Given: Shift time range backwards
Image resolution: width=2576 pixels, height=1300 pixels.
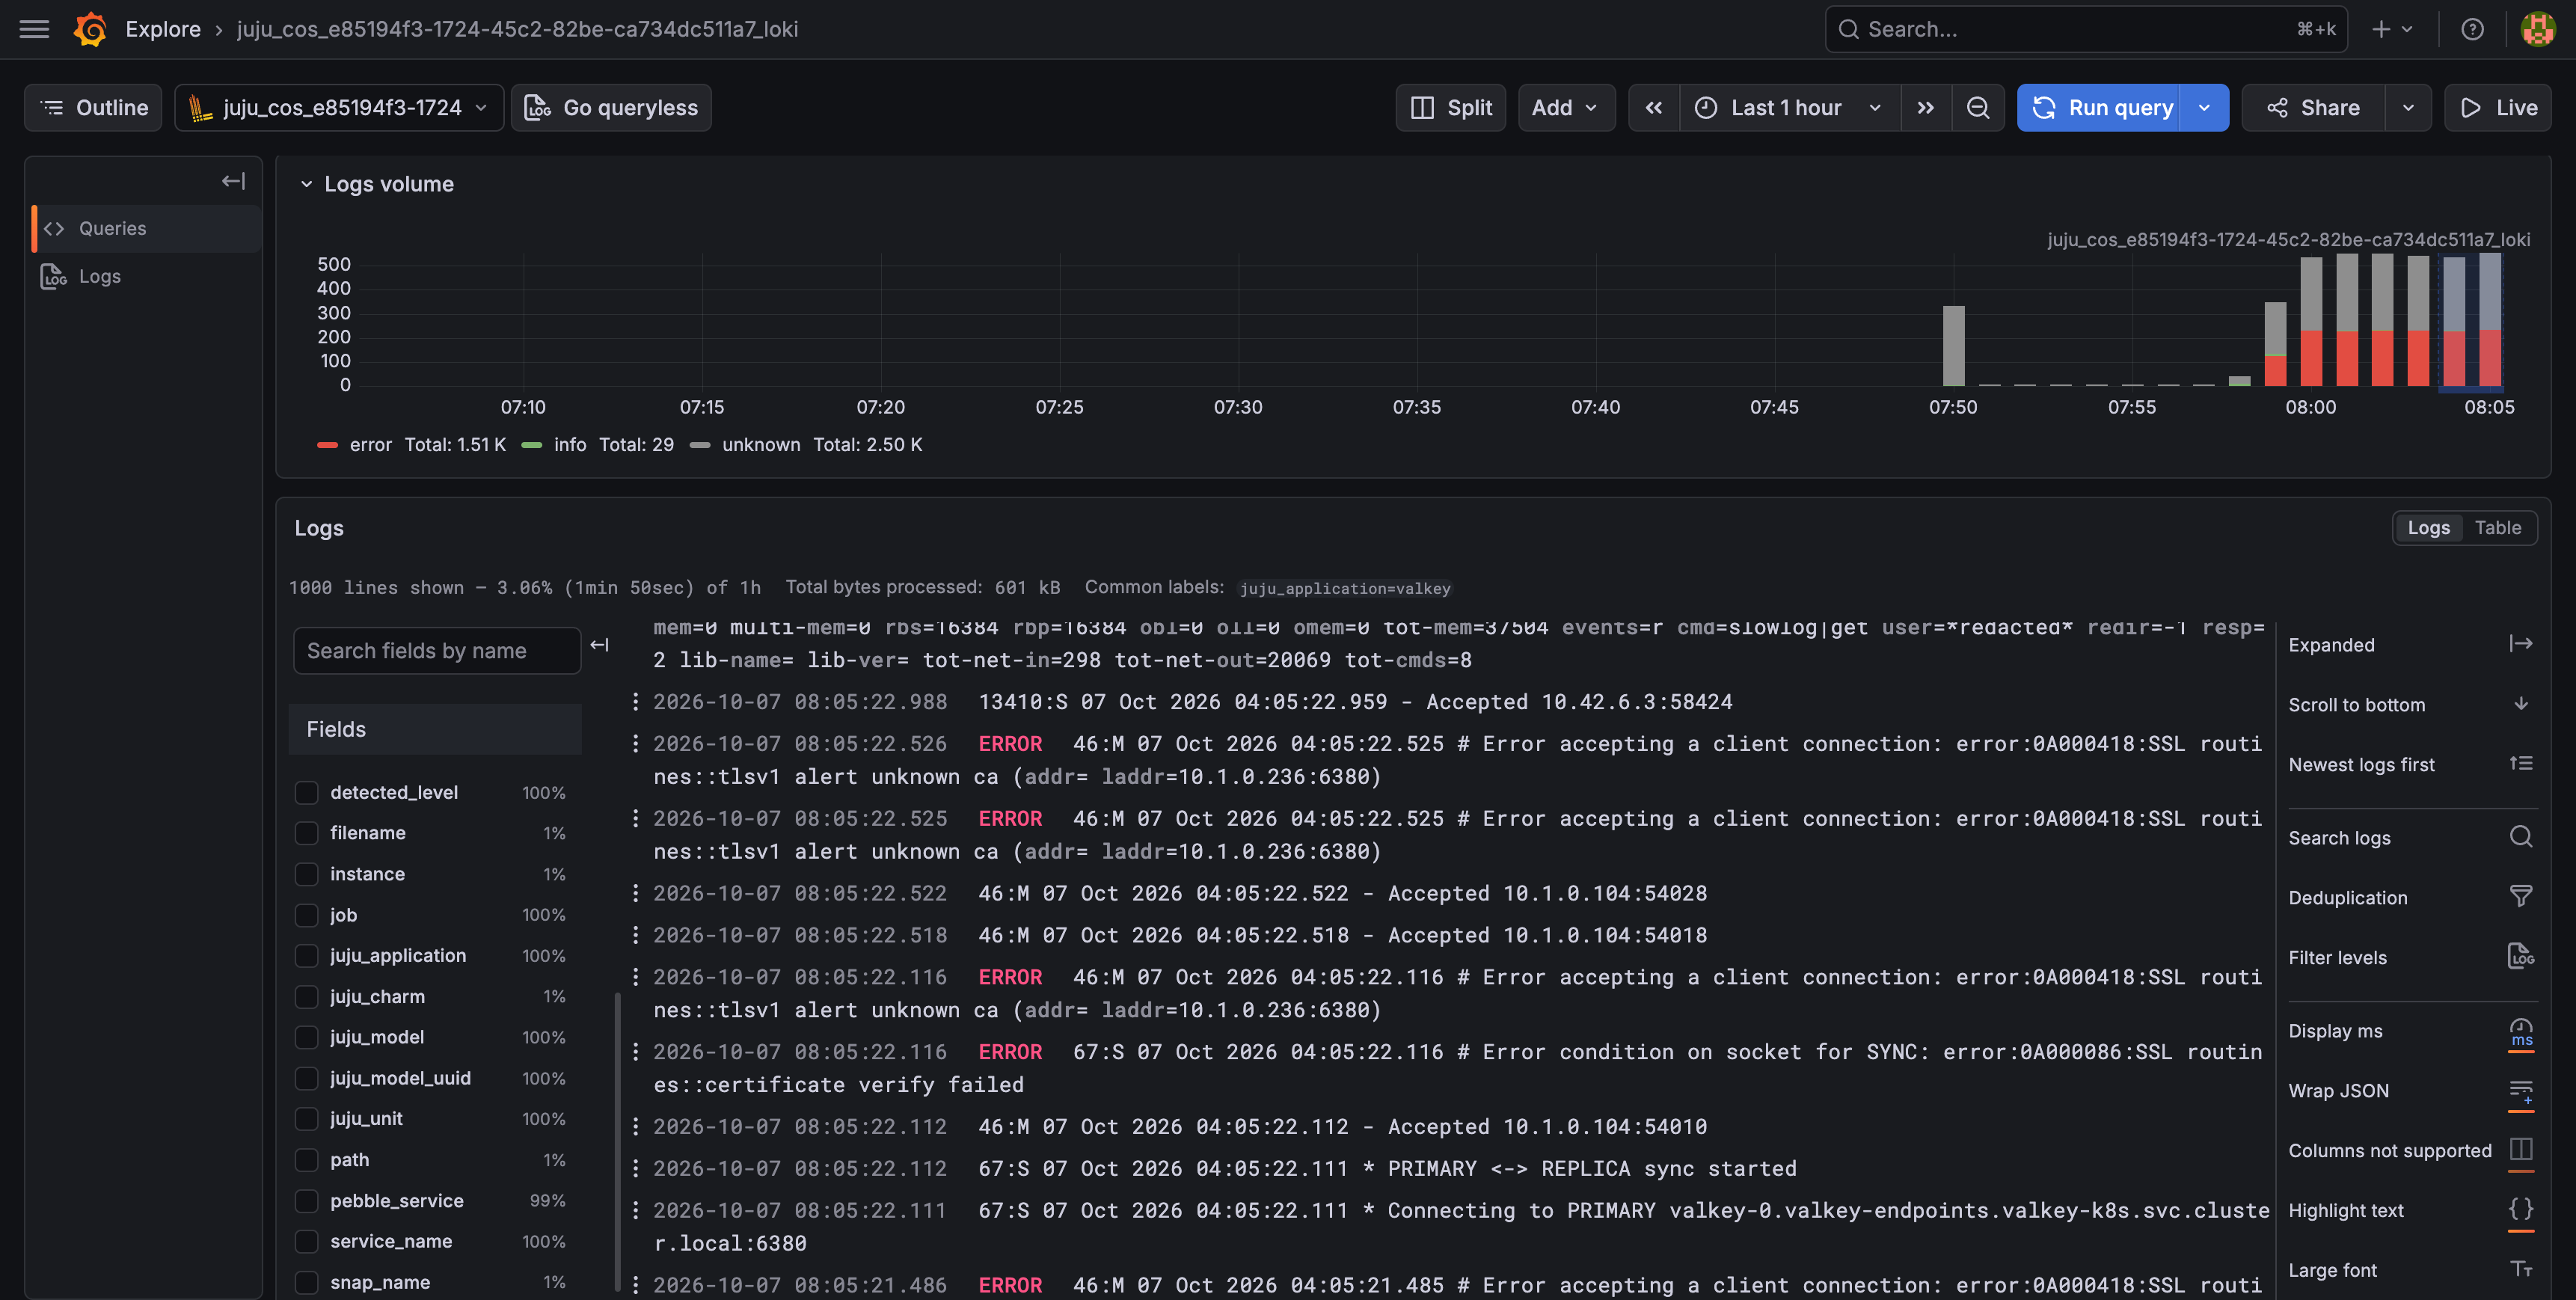Looking at the screenshot, I should pyautogui.click(x=1654, y=108).
